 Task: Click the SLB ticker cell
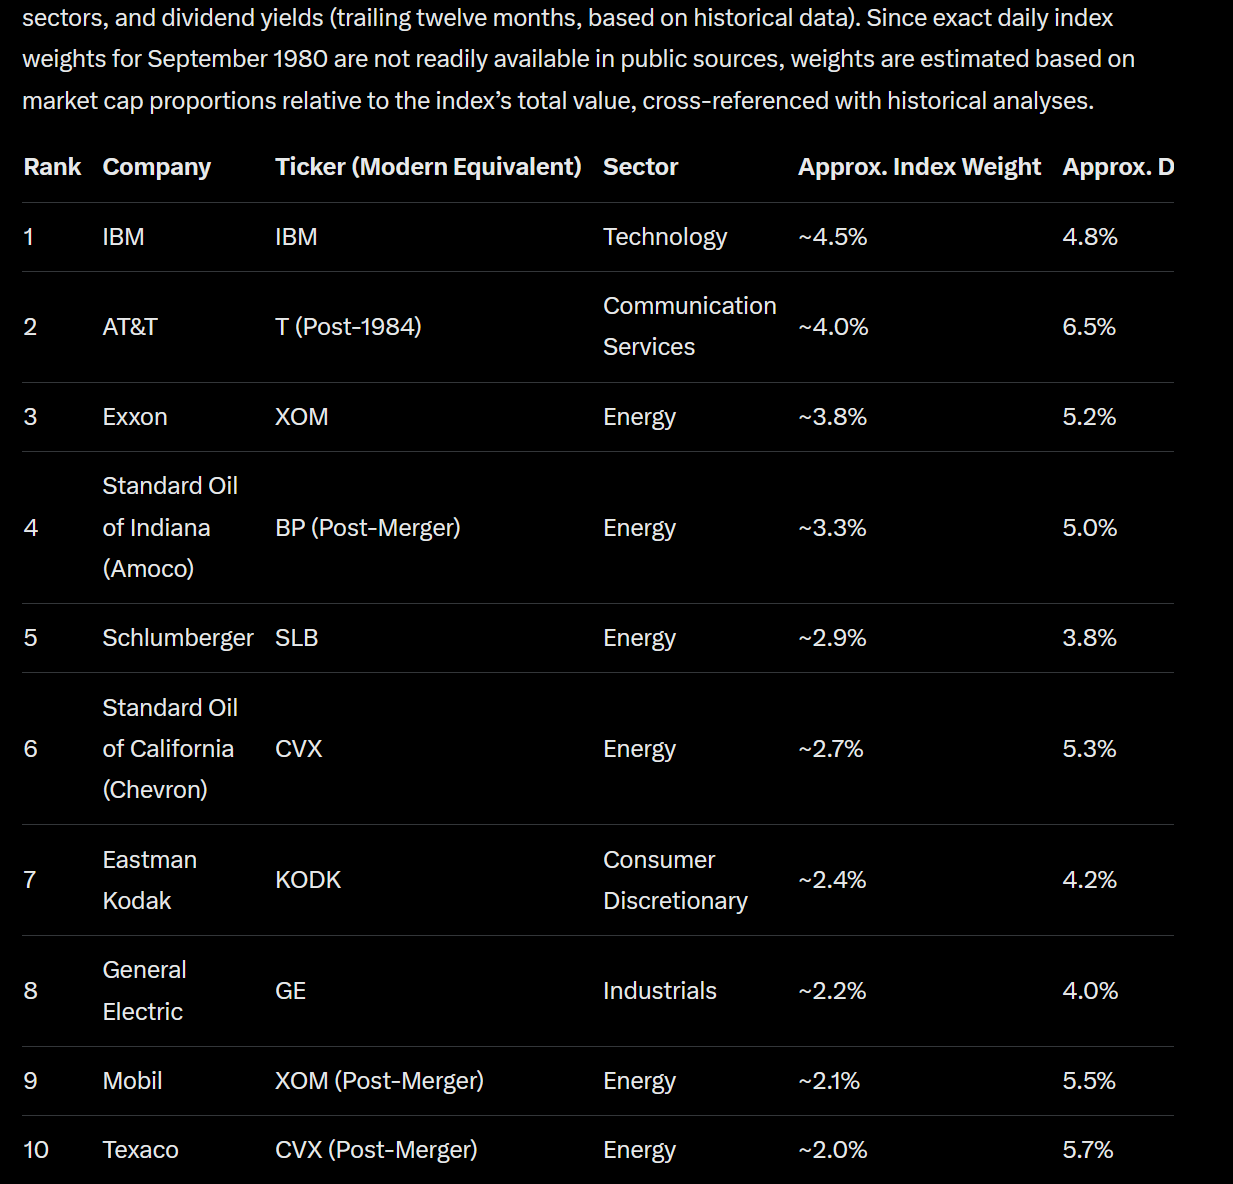click(296, 638)
